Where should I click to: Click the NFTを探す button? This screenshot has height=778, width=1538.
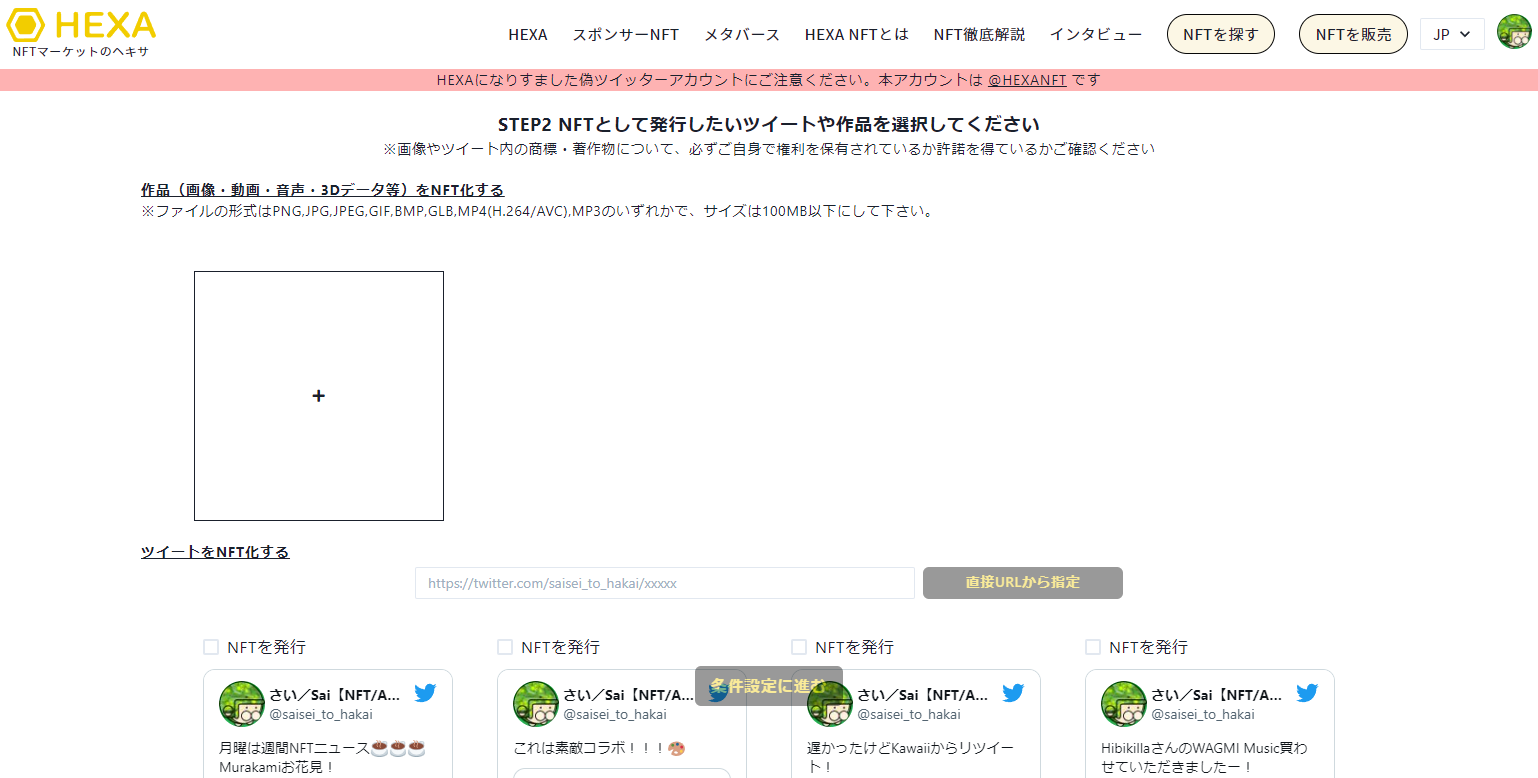[1221, 34]
